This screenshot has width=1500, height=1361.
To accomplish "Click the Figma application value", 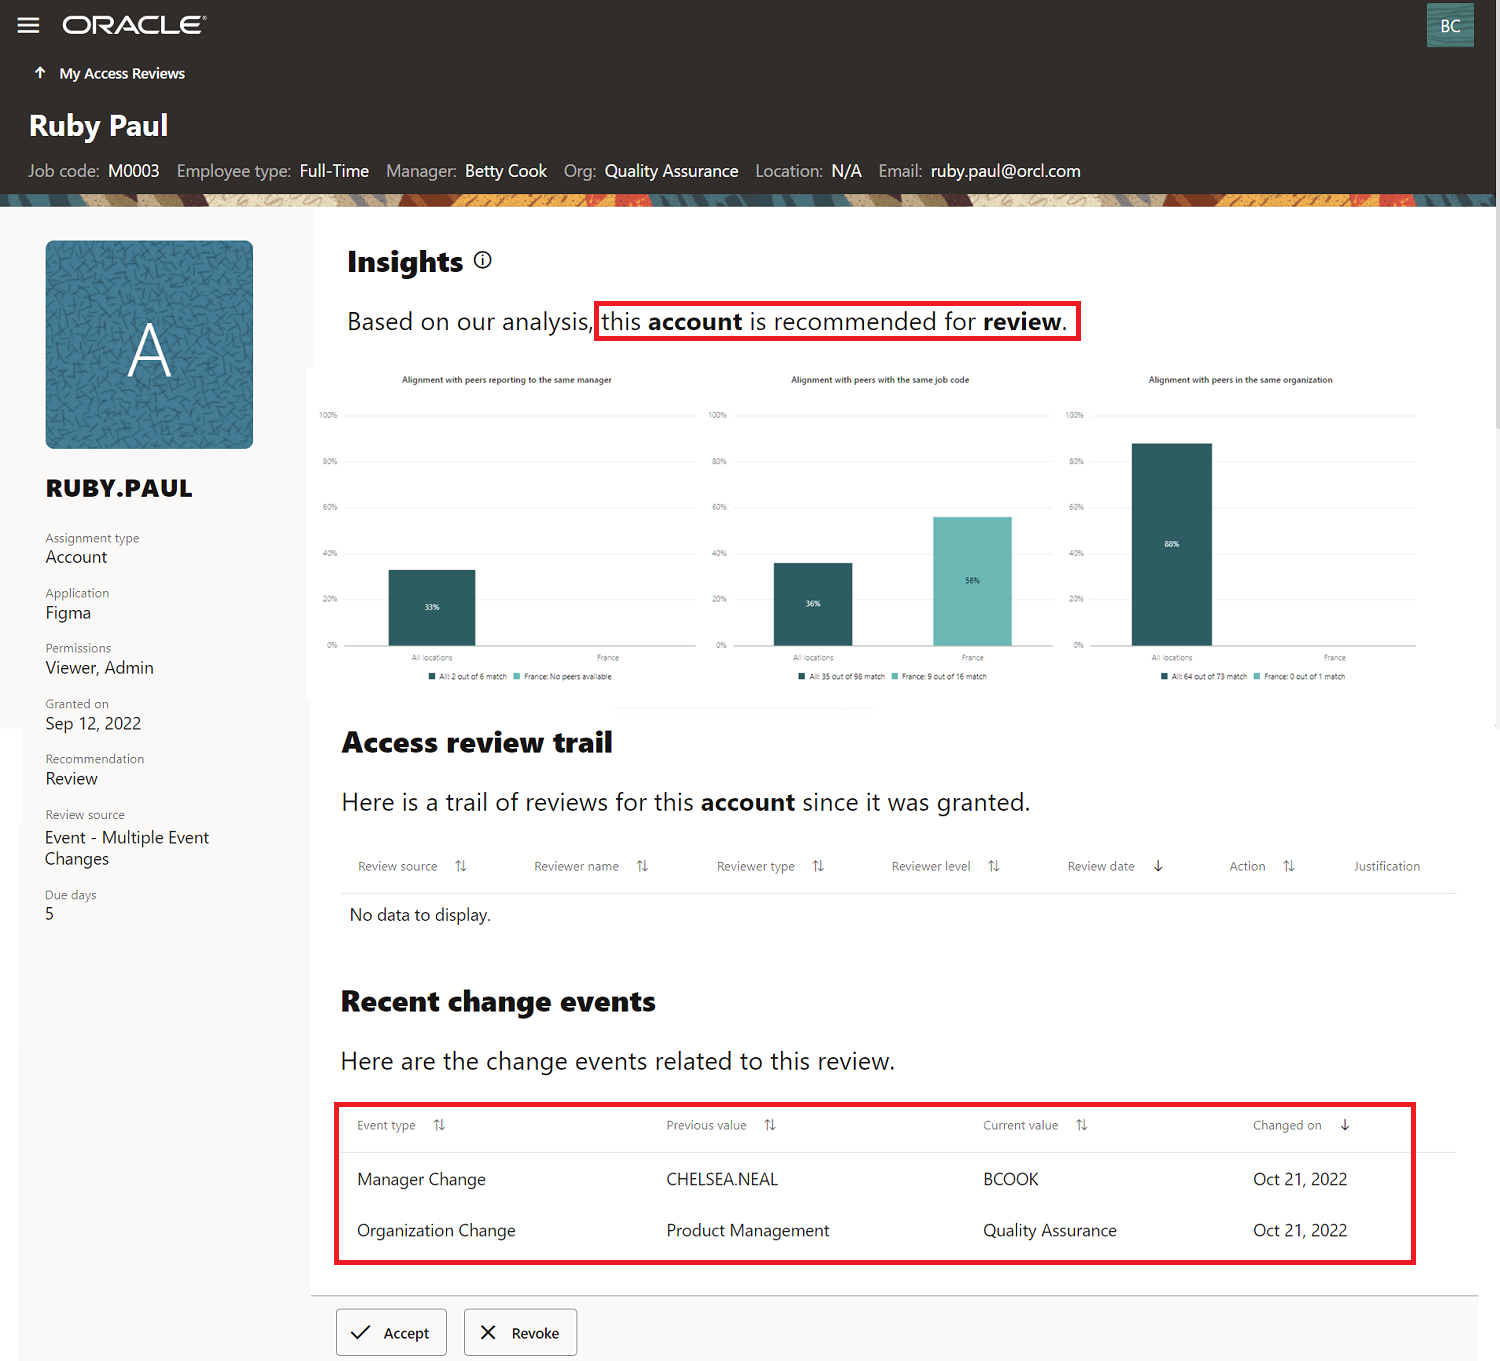I will [x=68, y=613].
